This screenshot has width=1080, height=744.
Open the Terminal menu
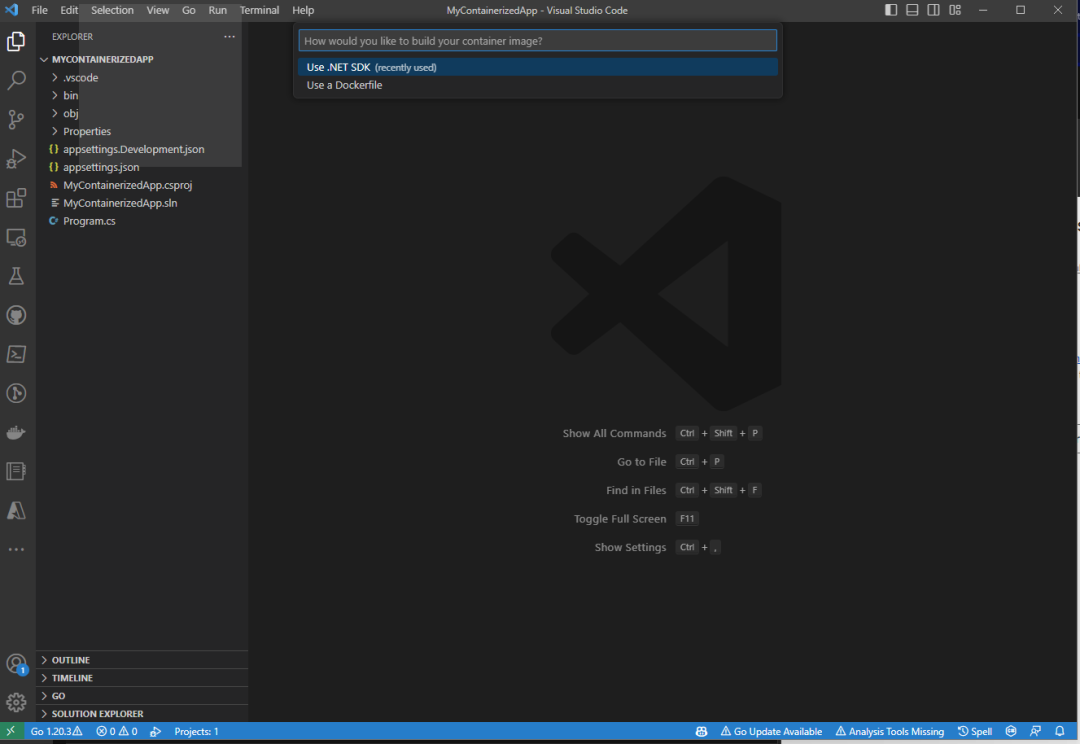pos(260,10)
